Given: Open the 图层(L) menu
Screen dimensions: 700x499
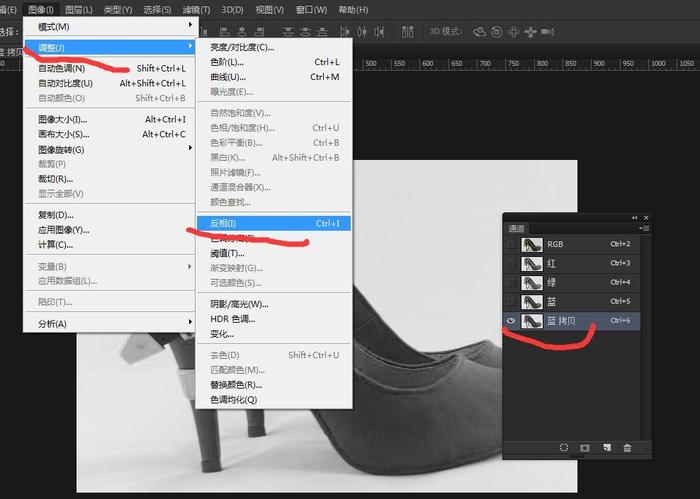Looking at the screenshot, I should click(x=79, y=9).
